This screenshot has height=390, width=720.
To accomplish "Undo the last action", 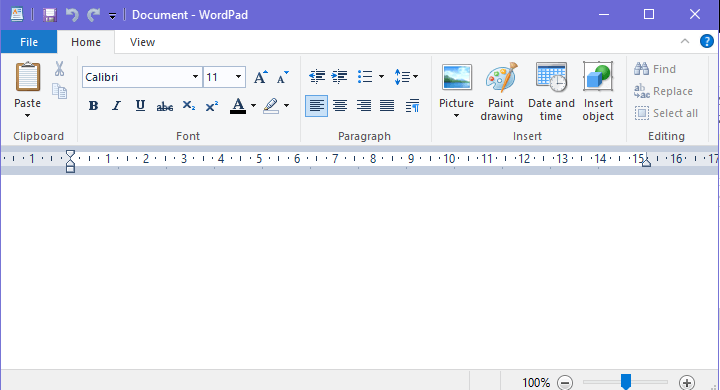I will 72,15.
